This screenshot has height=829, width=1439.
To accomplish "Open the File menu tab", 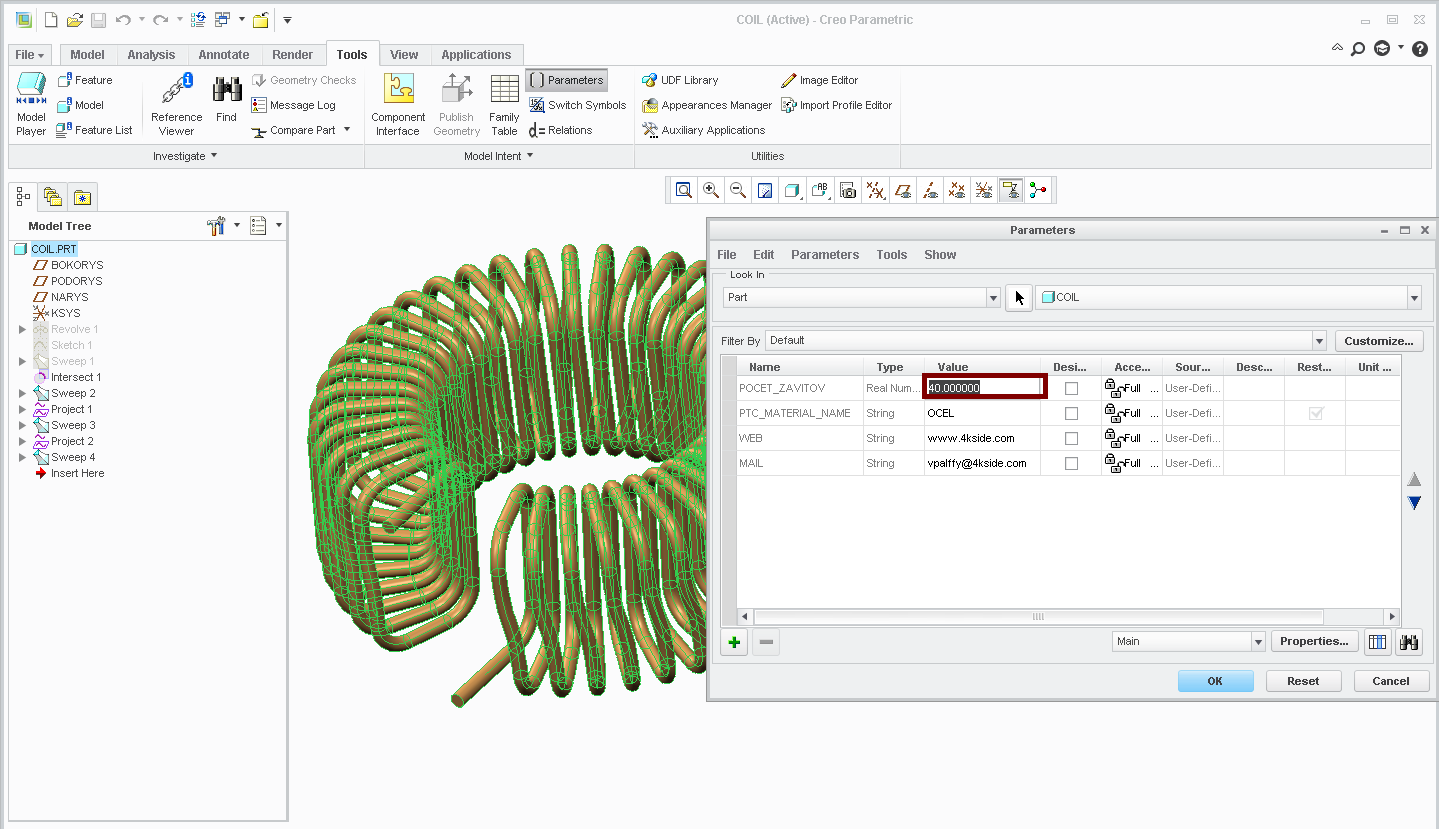I will click(30, 55).
